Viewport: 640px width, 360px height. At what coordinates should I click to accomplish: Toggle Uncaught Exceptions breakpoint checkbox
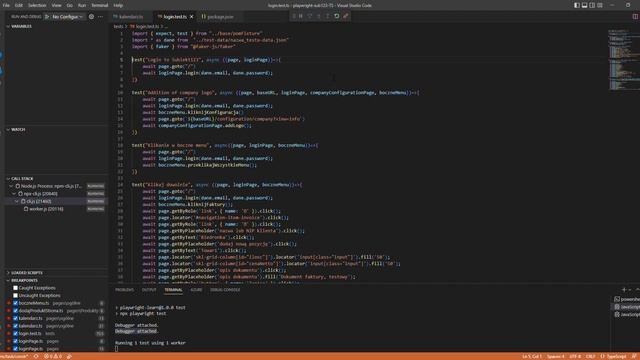click(16, 296)
